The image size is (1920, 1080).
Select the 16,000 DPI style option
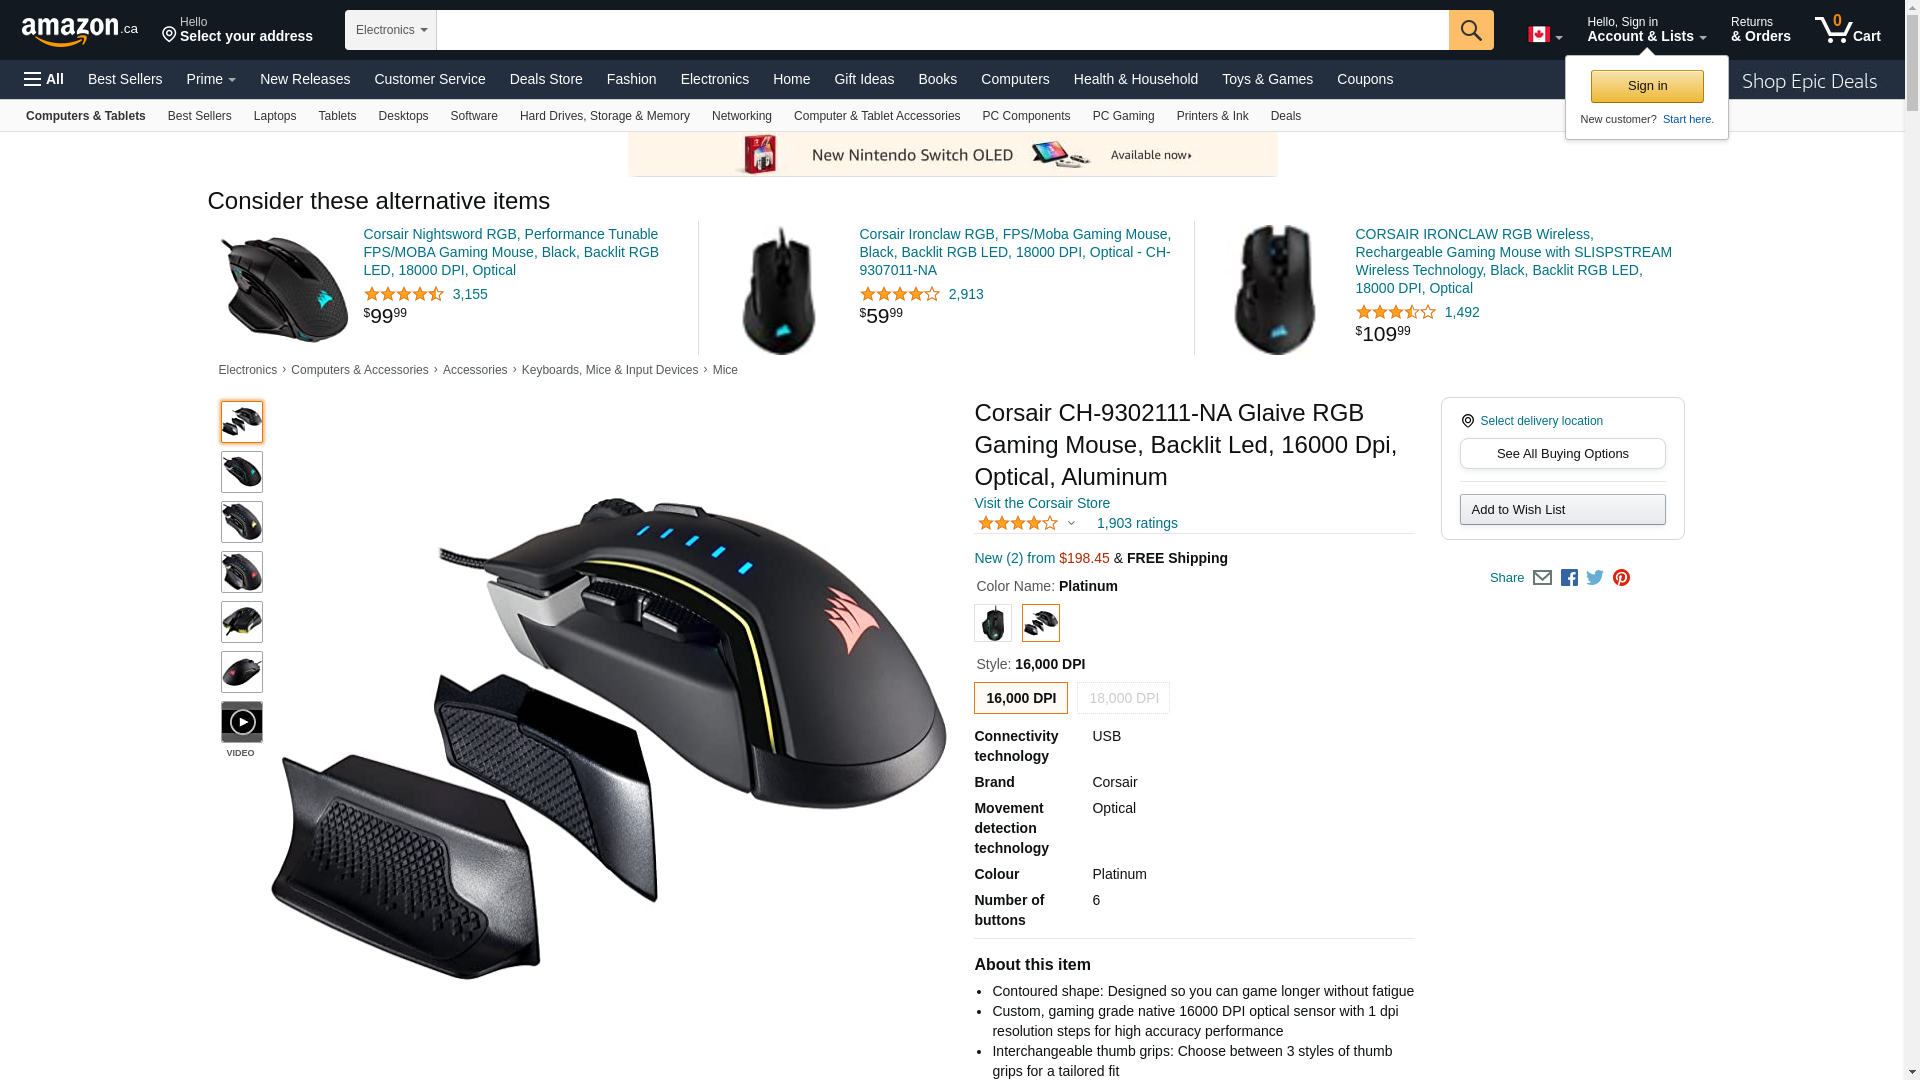[1020, 698]
